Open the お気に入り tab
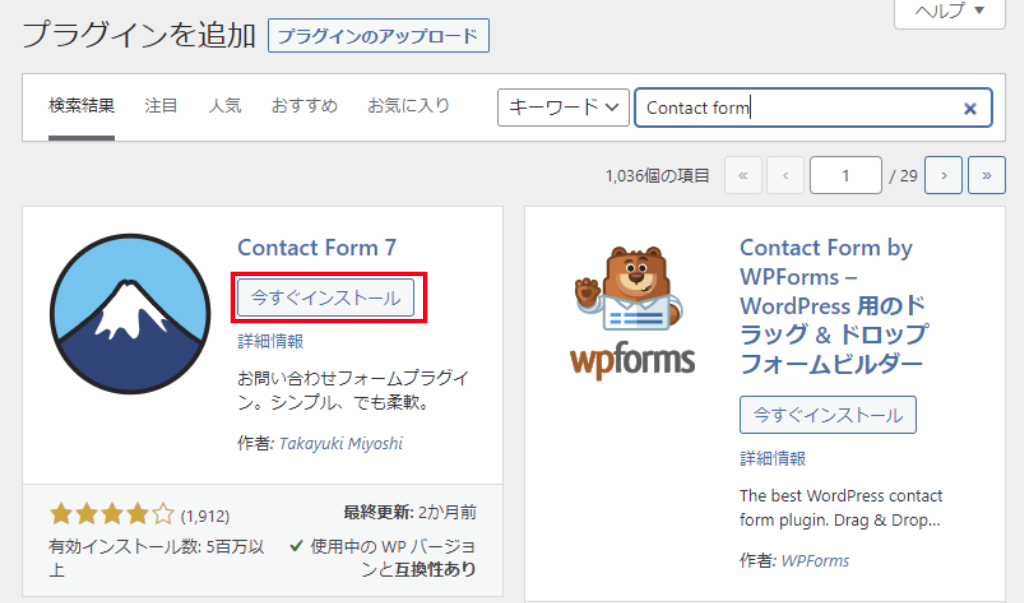This screenshot has height=603, width=1024. 409,106
